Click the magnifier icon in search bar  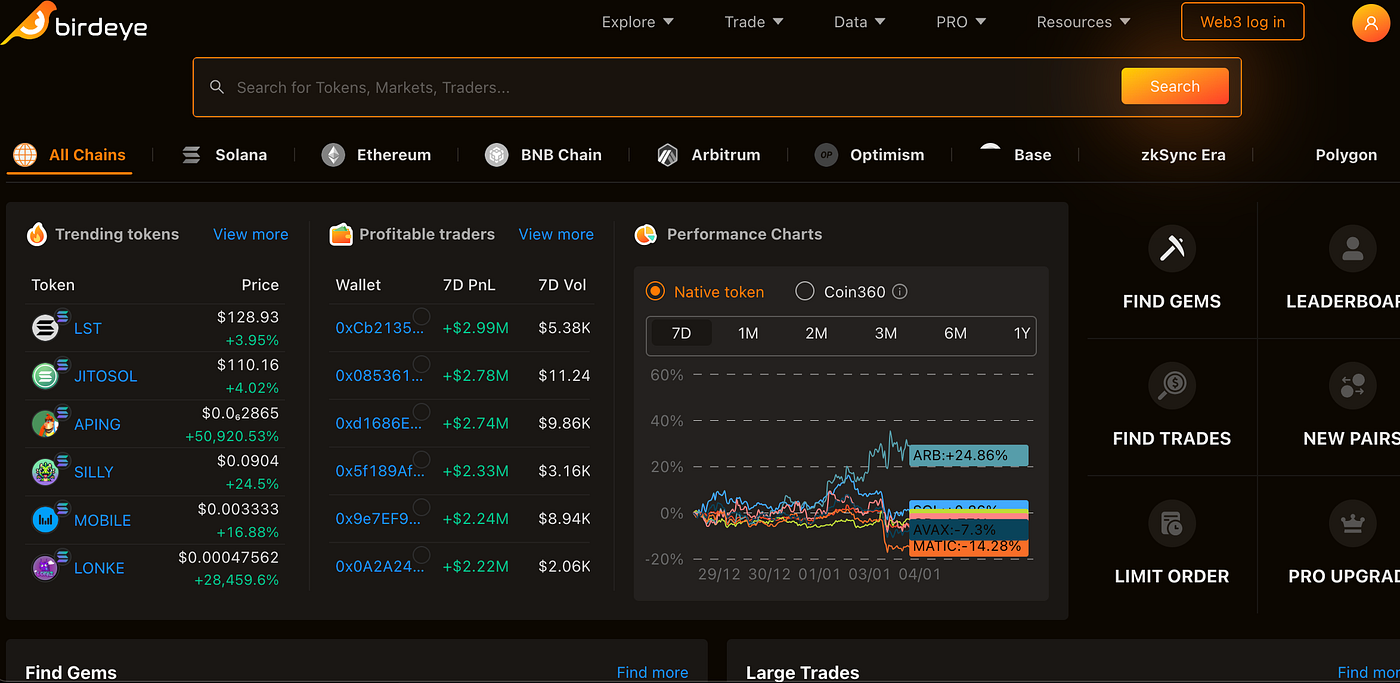[217, 87]
